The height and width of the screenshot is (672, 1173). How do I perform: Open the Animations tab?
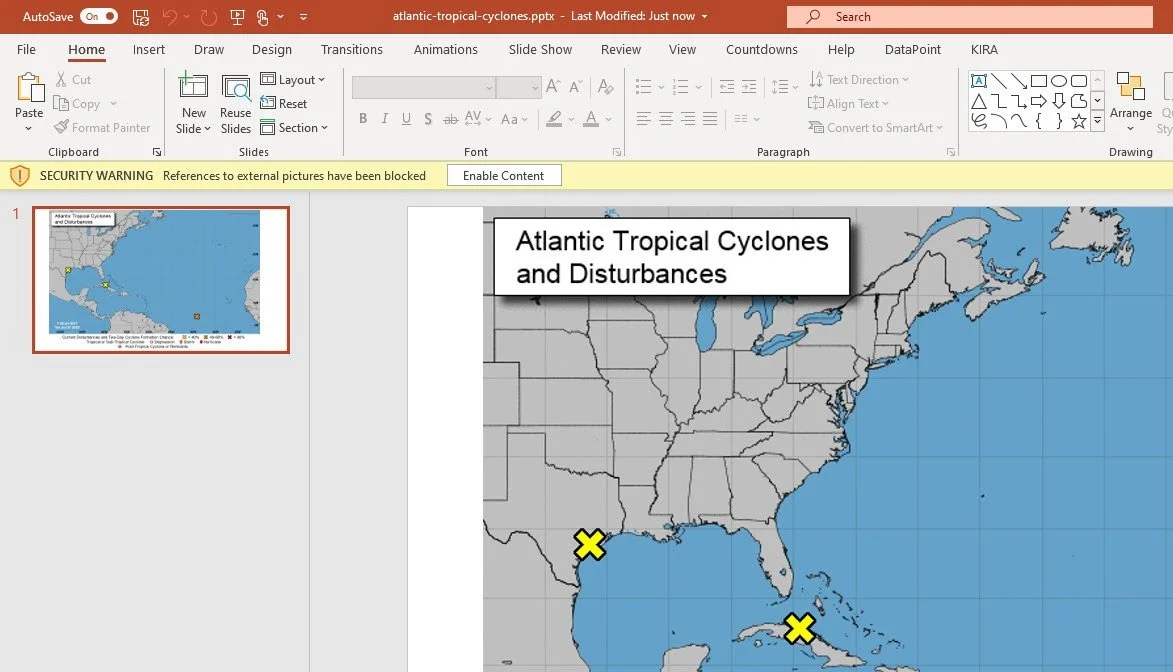tap(446, 49)
